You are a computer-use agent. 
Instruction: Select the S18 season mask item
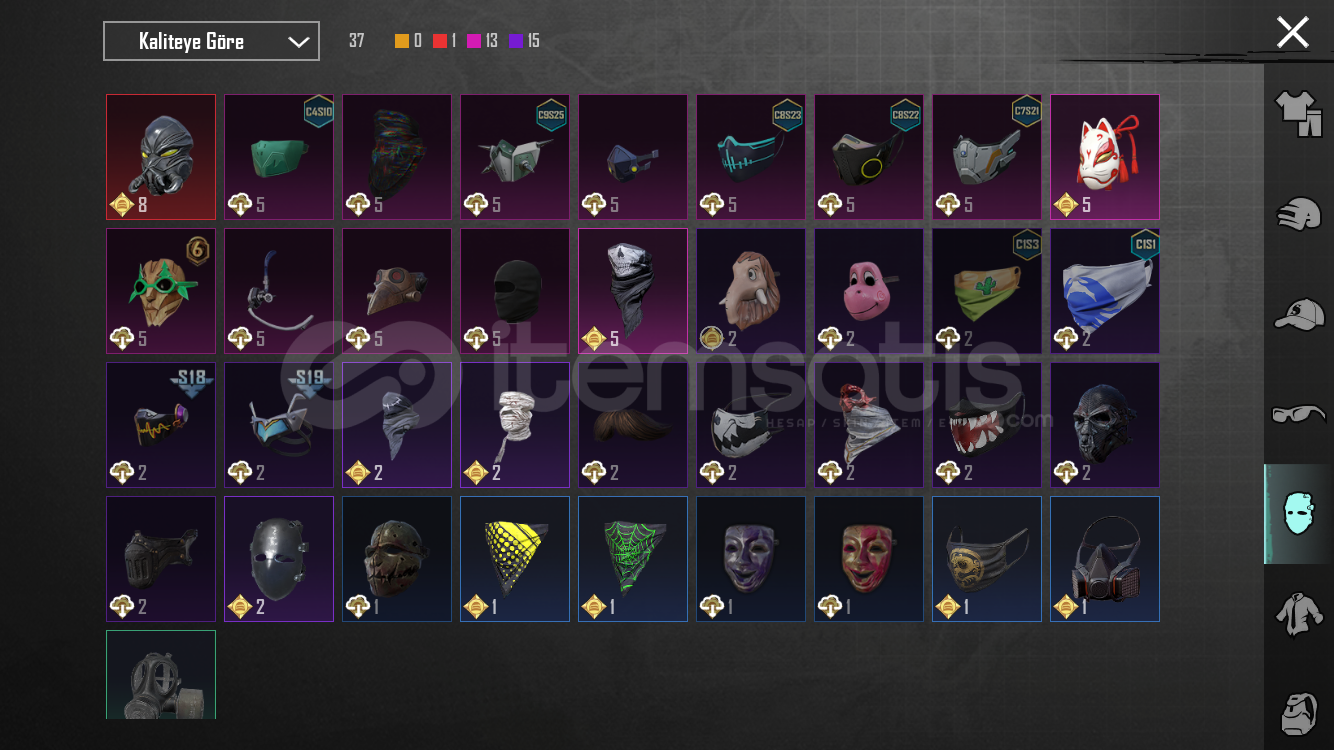coord(161,425)
